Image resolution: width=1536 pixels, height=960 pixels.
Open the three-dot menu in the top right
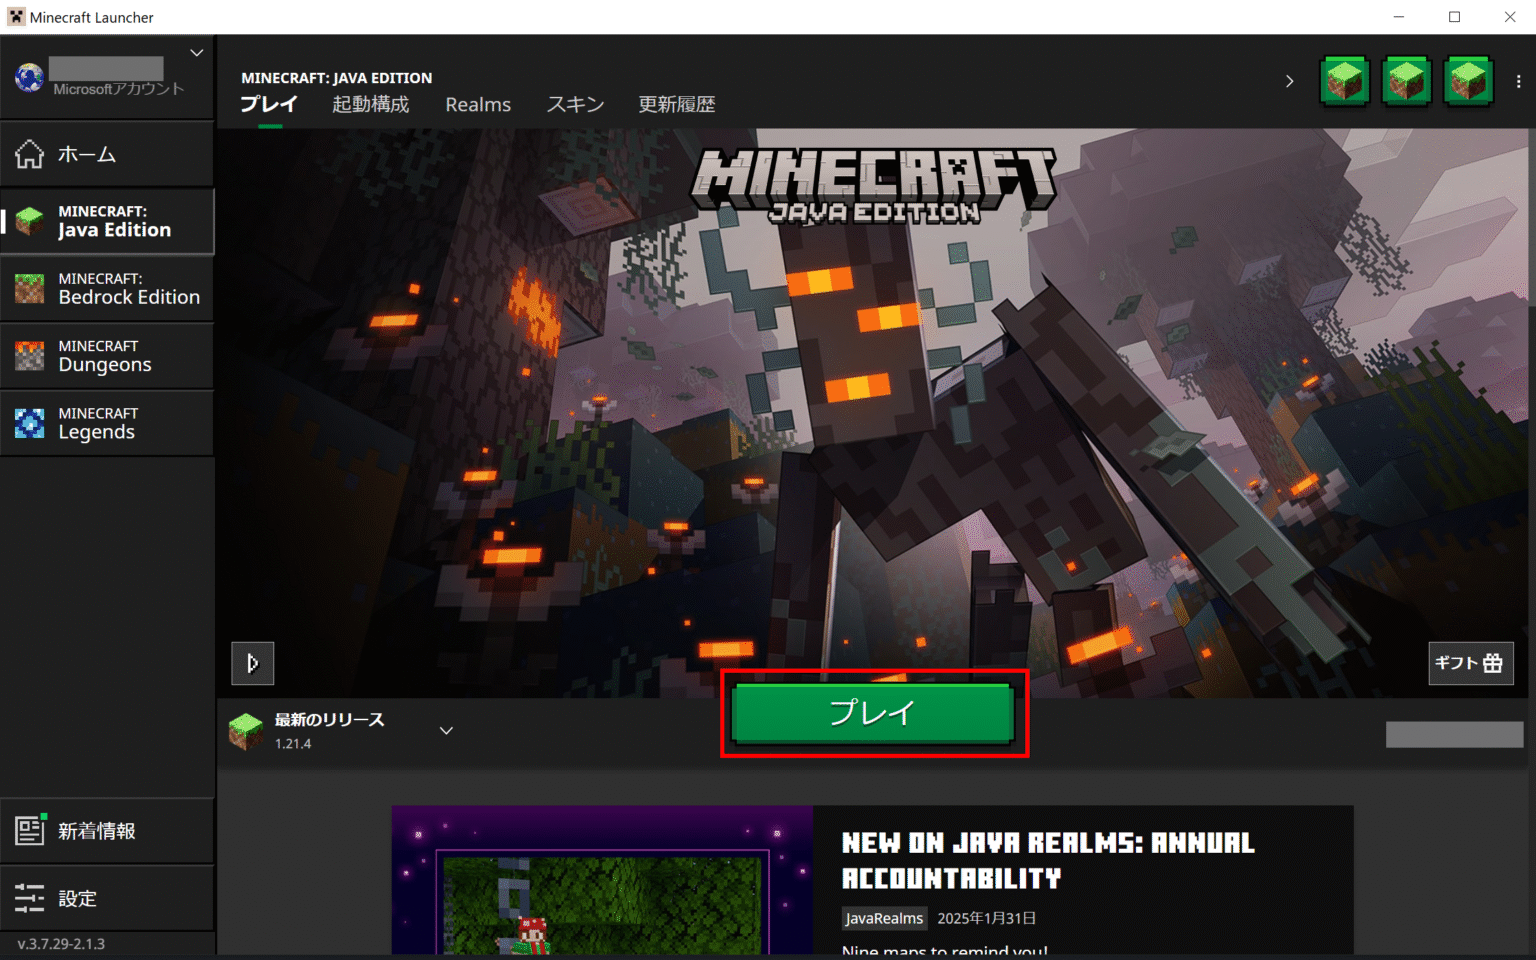pyautogui.click(x=1518, y=81)
